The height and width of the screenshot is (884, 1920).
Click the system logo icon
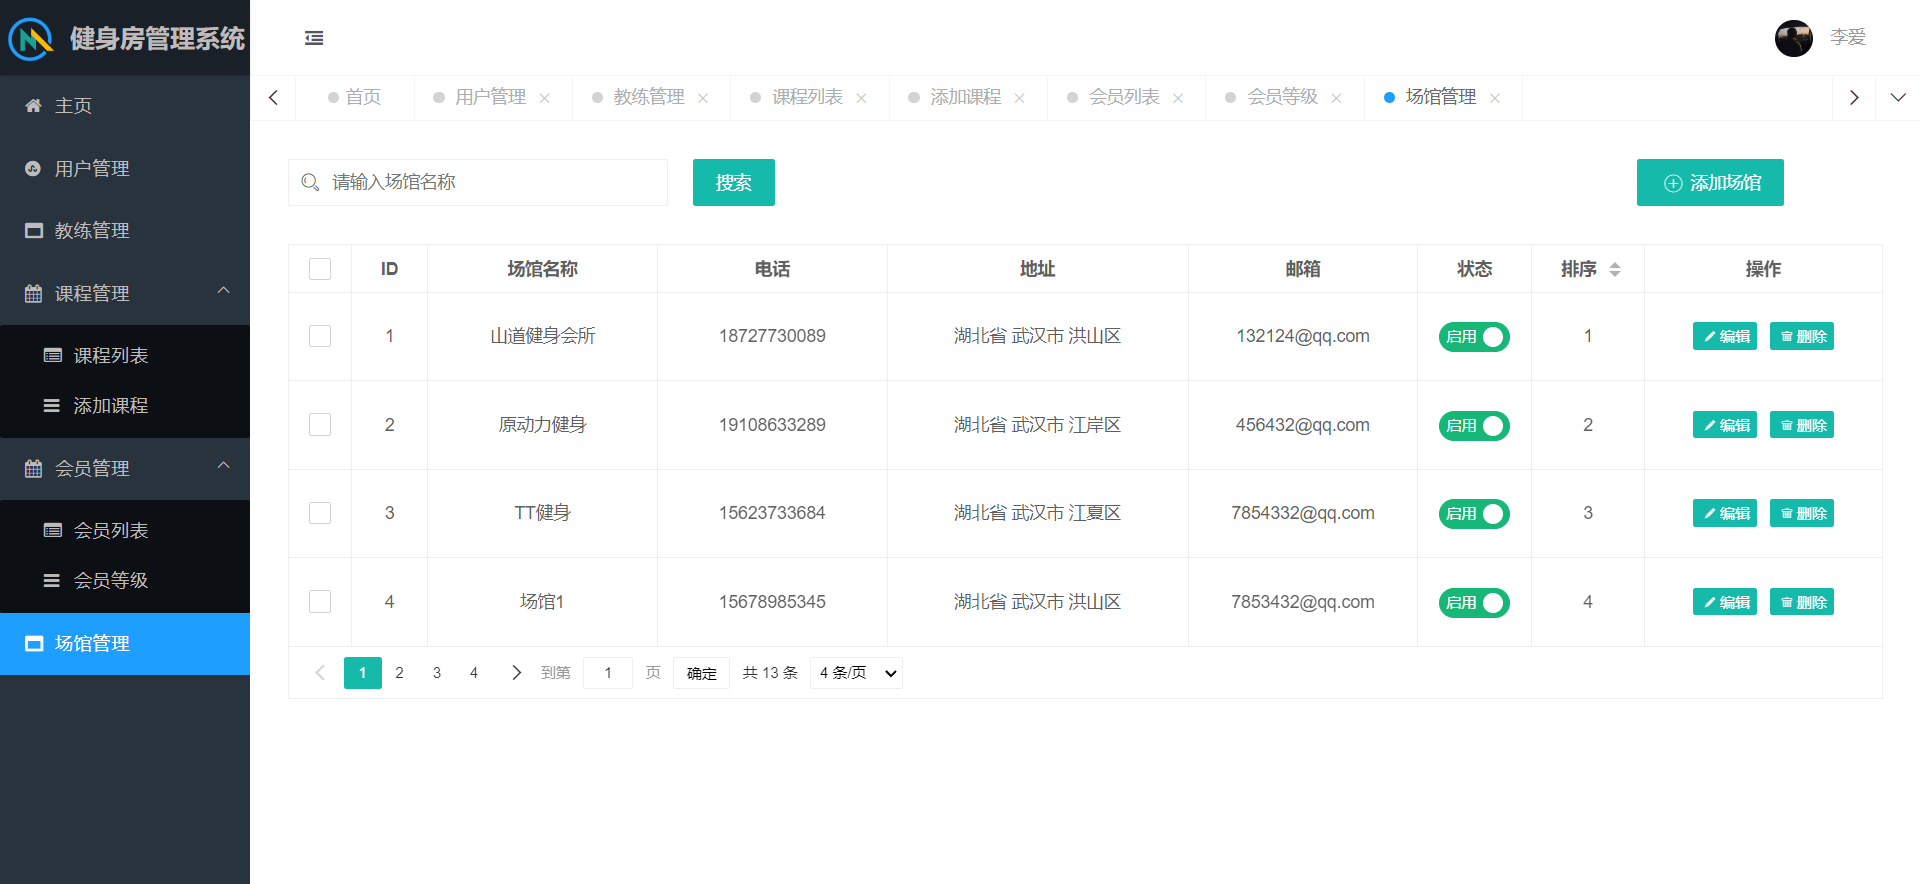(x=31, y=39)
